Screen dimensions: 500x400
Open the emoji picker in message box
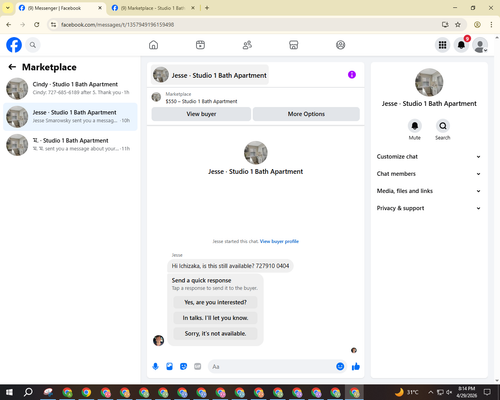(x=340, y=366)
